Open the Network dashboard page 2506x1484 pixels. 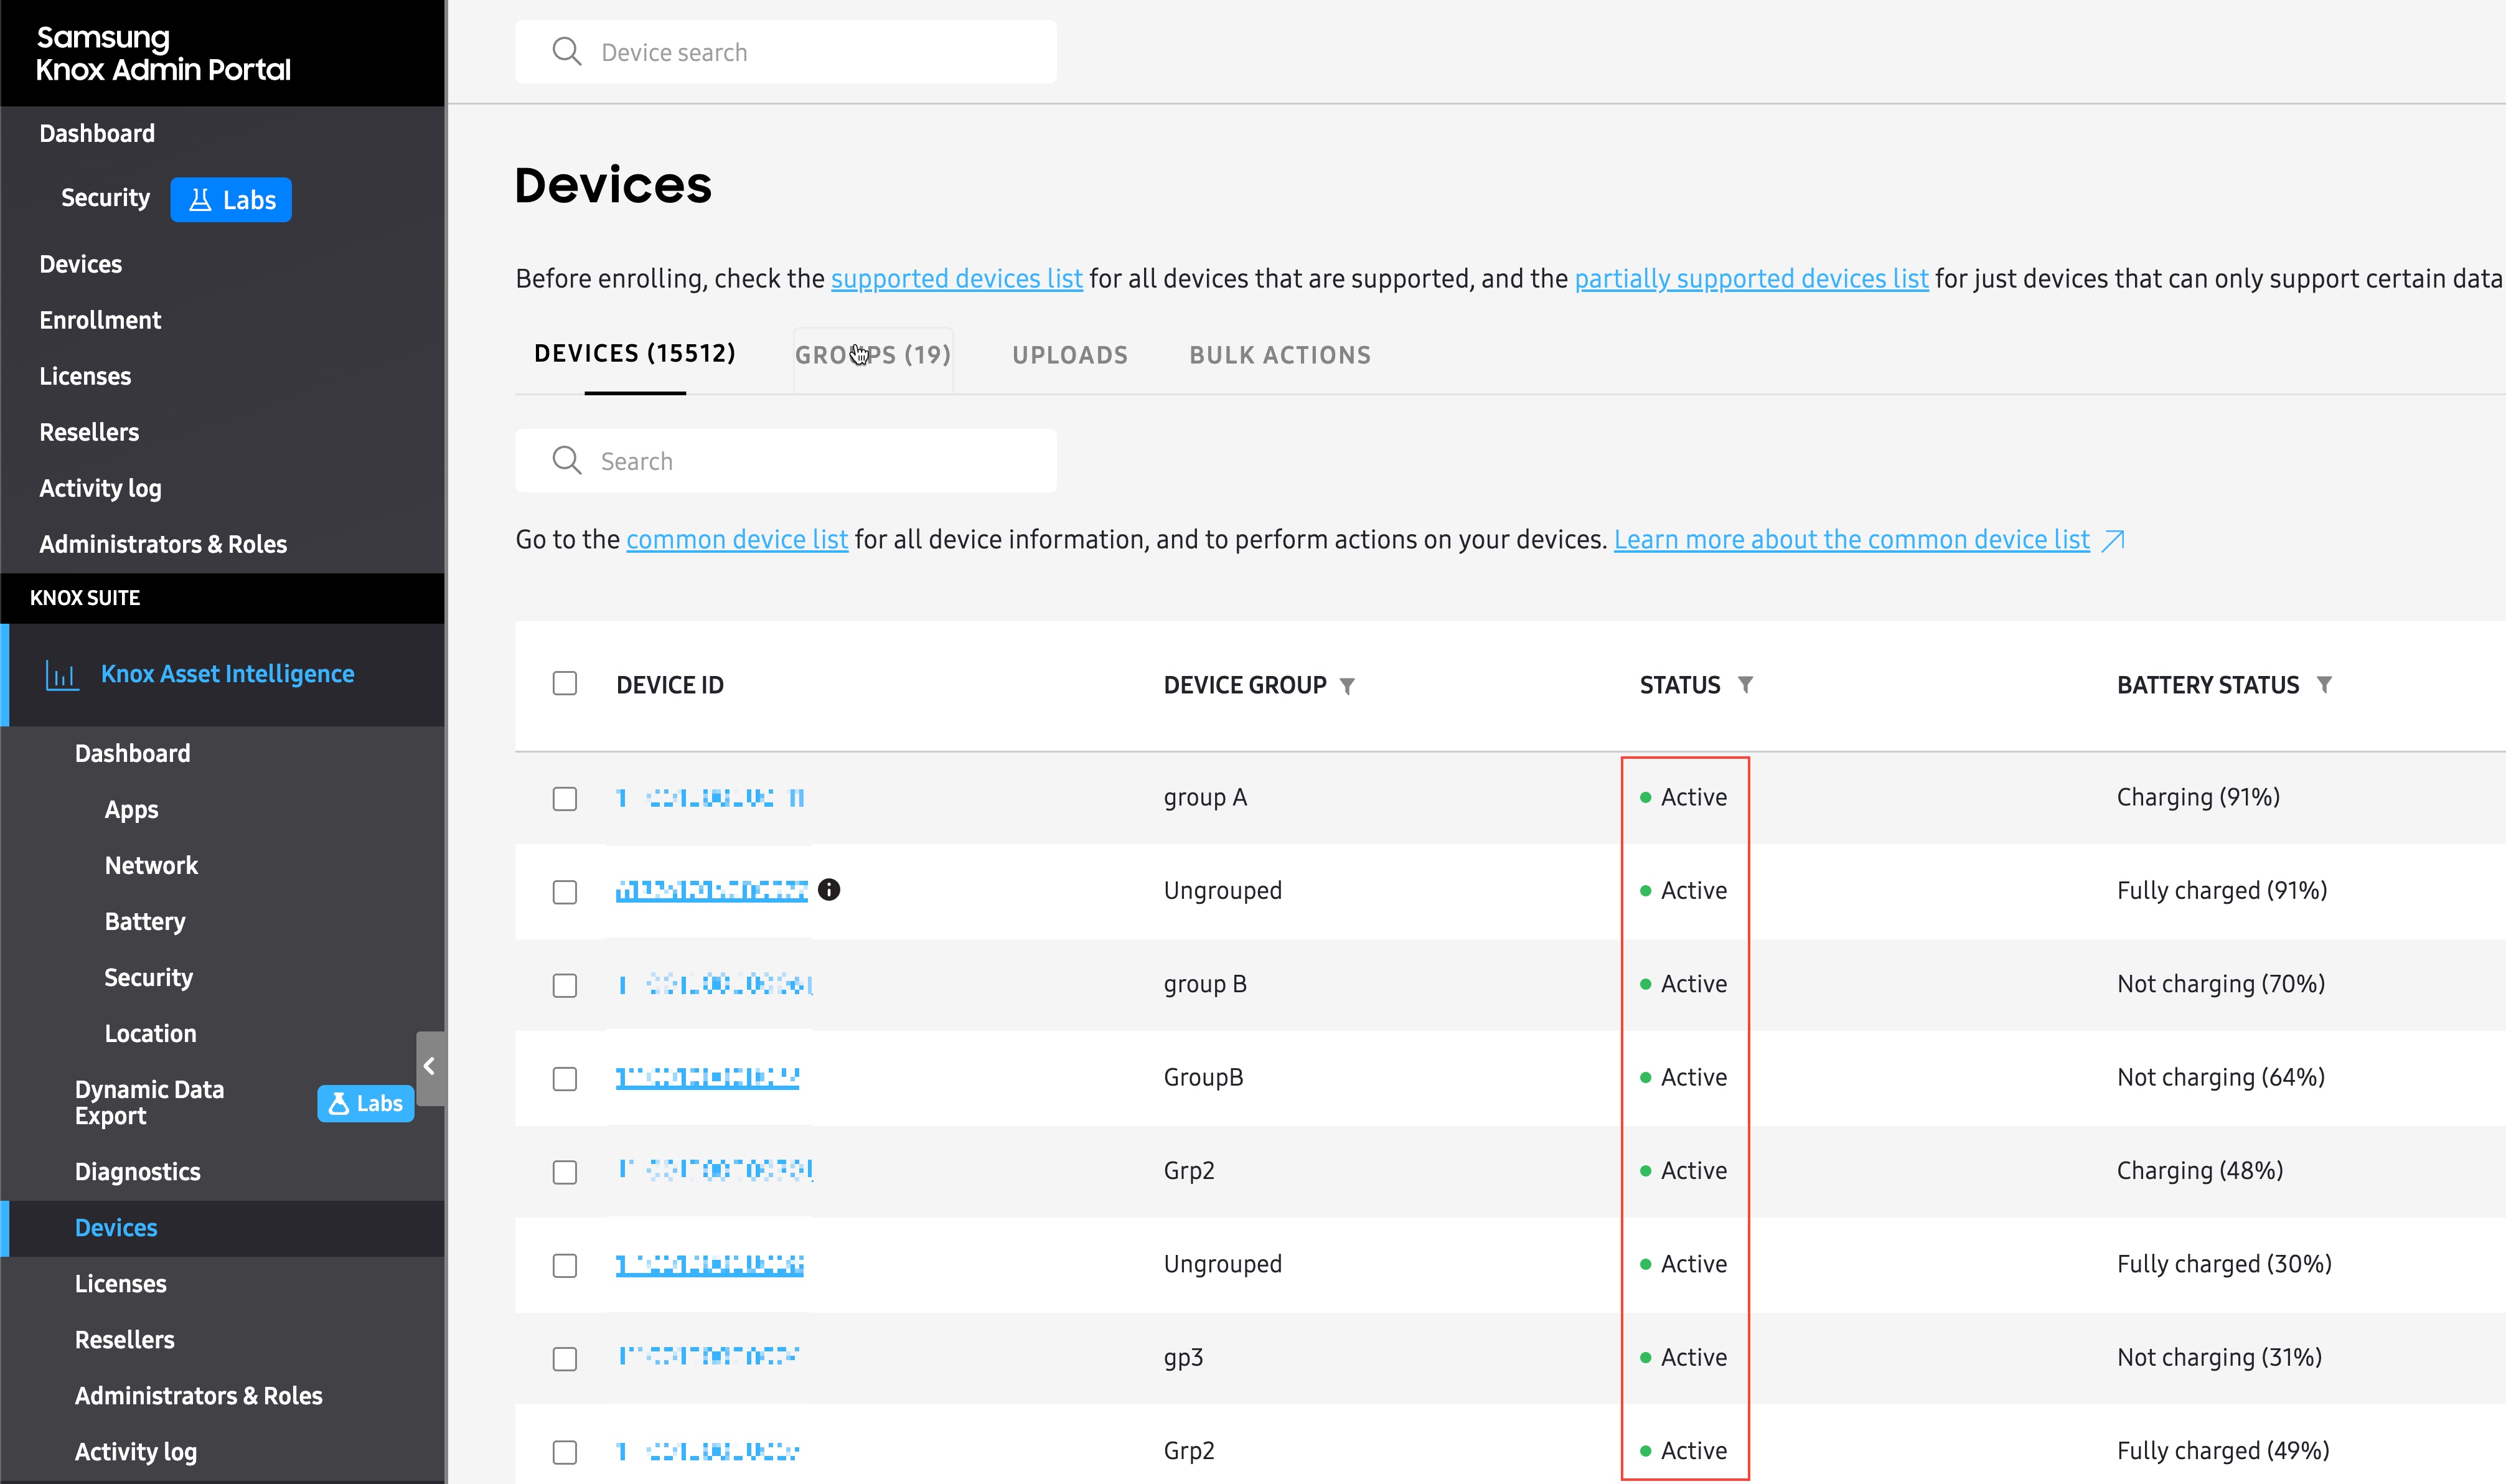[x=151, y=865]
